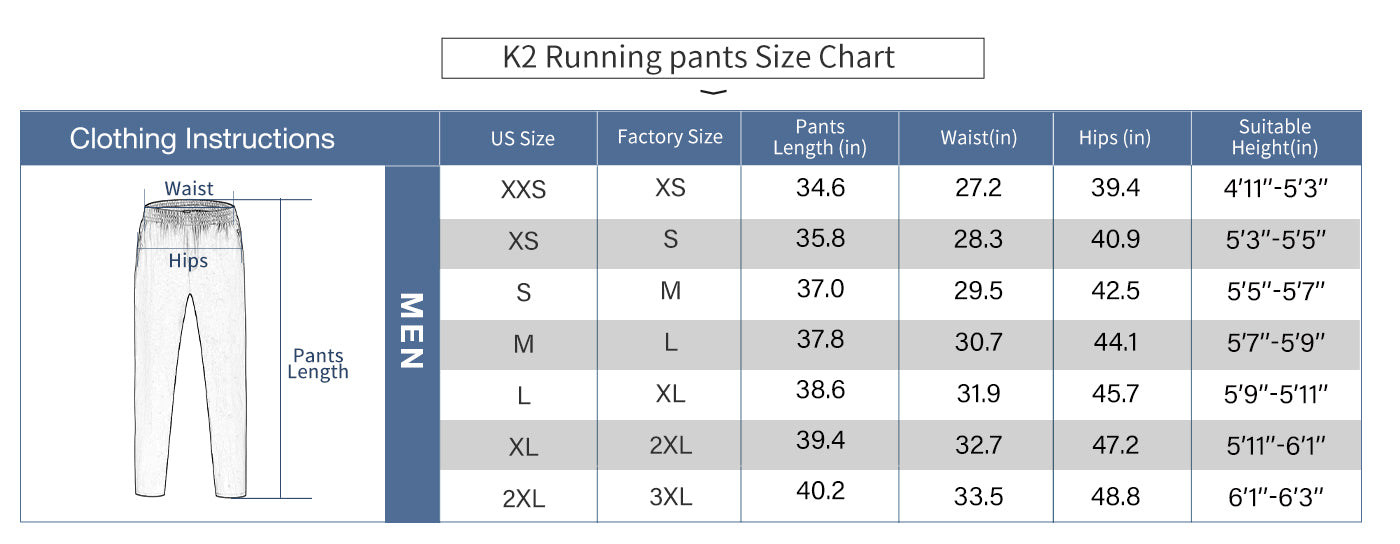
Task: Select the Factory Size column header
Action: coord(669,137)
